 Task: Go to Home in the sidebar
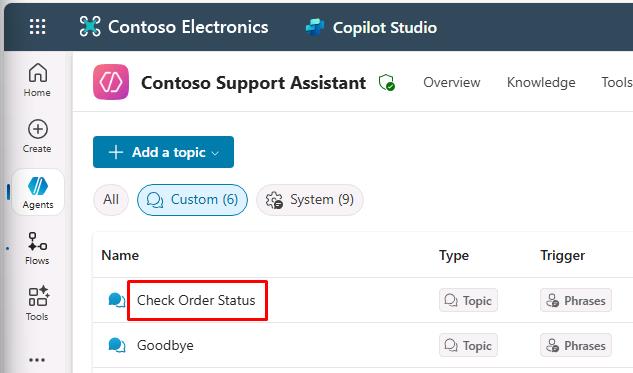tap(37, 80)
